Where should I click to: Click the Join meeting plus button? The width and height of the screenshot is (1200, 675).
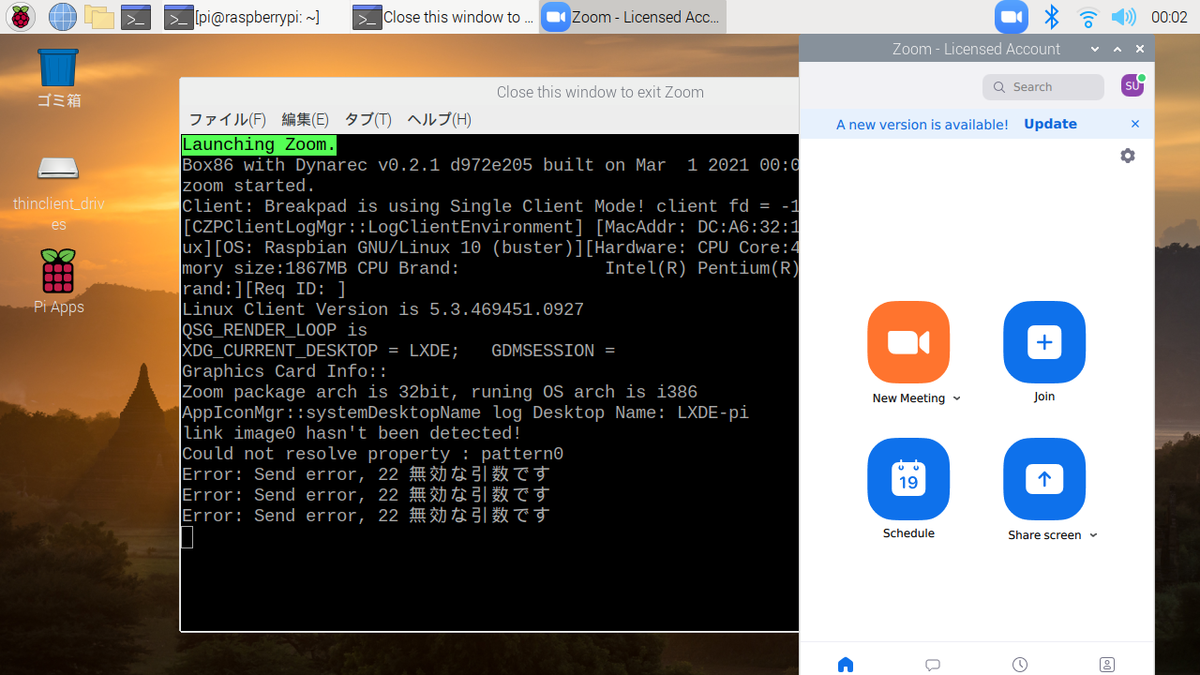1044,342
